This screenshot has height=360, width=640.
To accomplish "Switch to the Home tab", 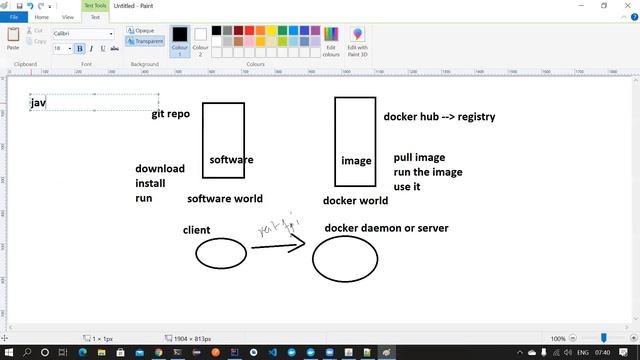I will [41, 17].
